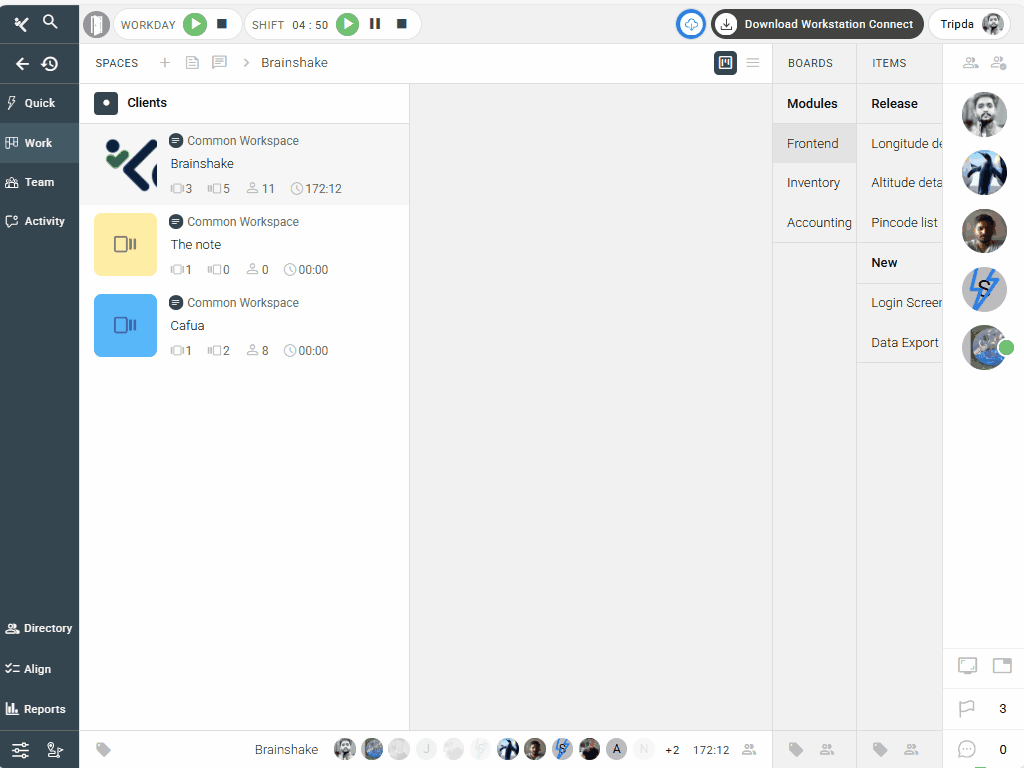Switch to board view toggle
This screenshot has height=768, width=1024.
[725, 63]
